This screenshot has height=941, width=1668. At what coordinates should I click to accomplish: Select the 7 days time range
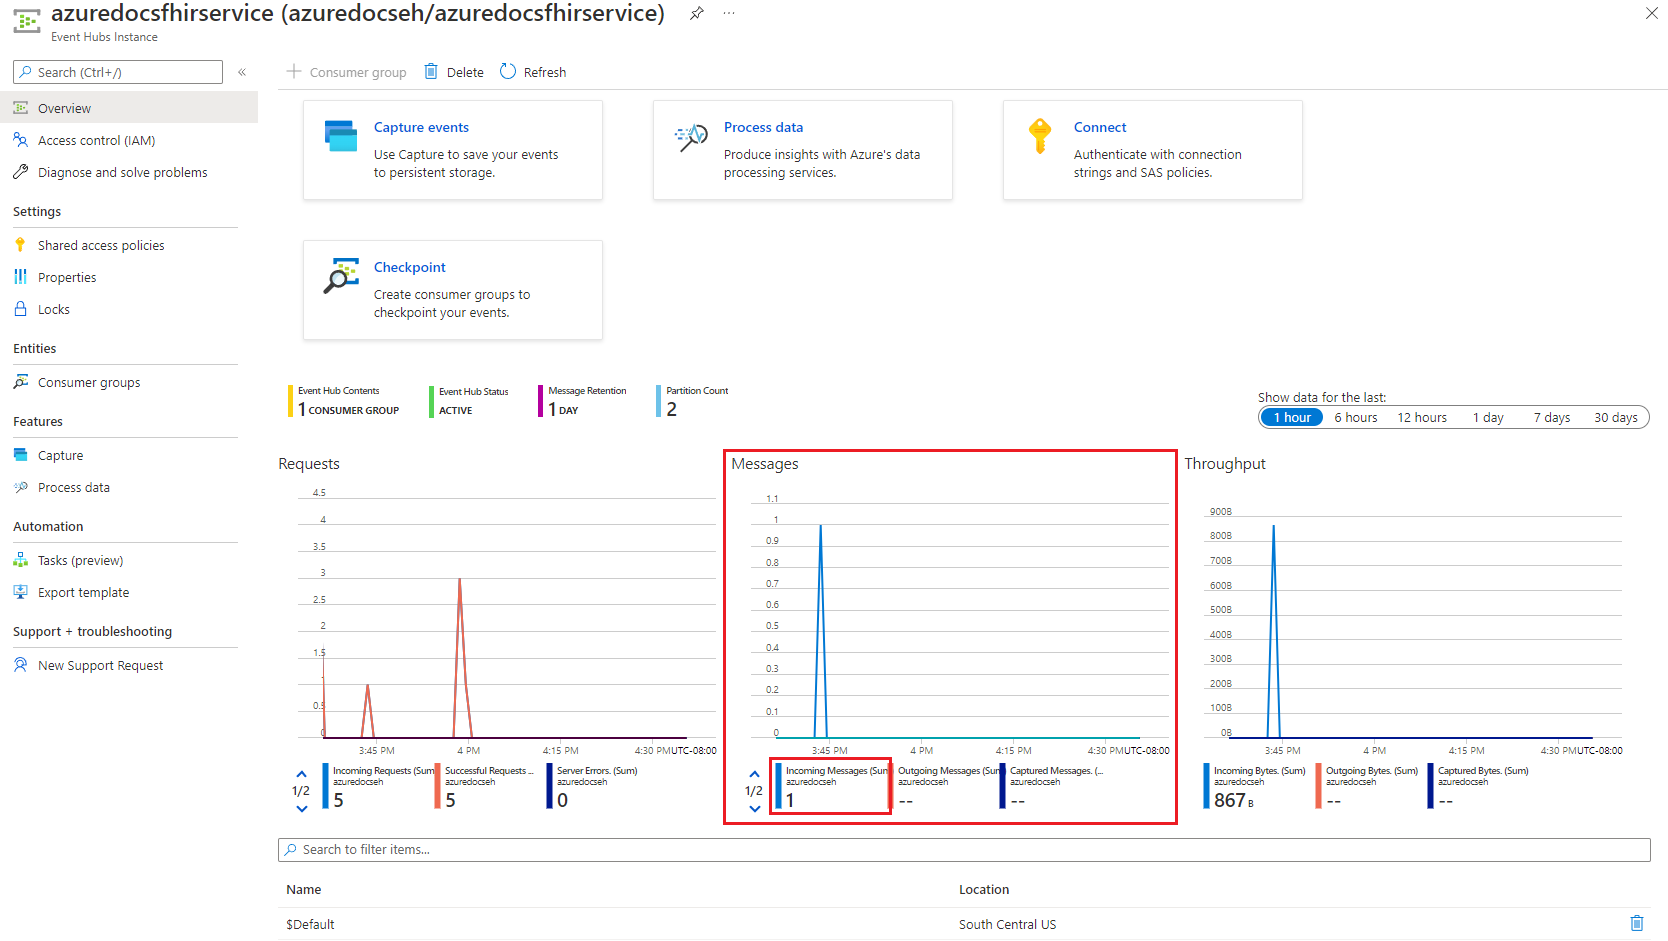(1551, 418)
